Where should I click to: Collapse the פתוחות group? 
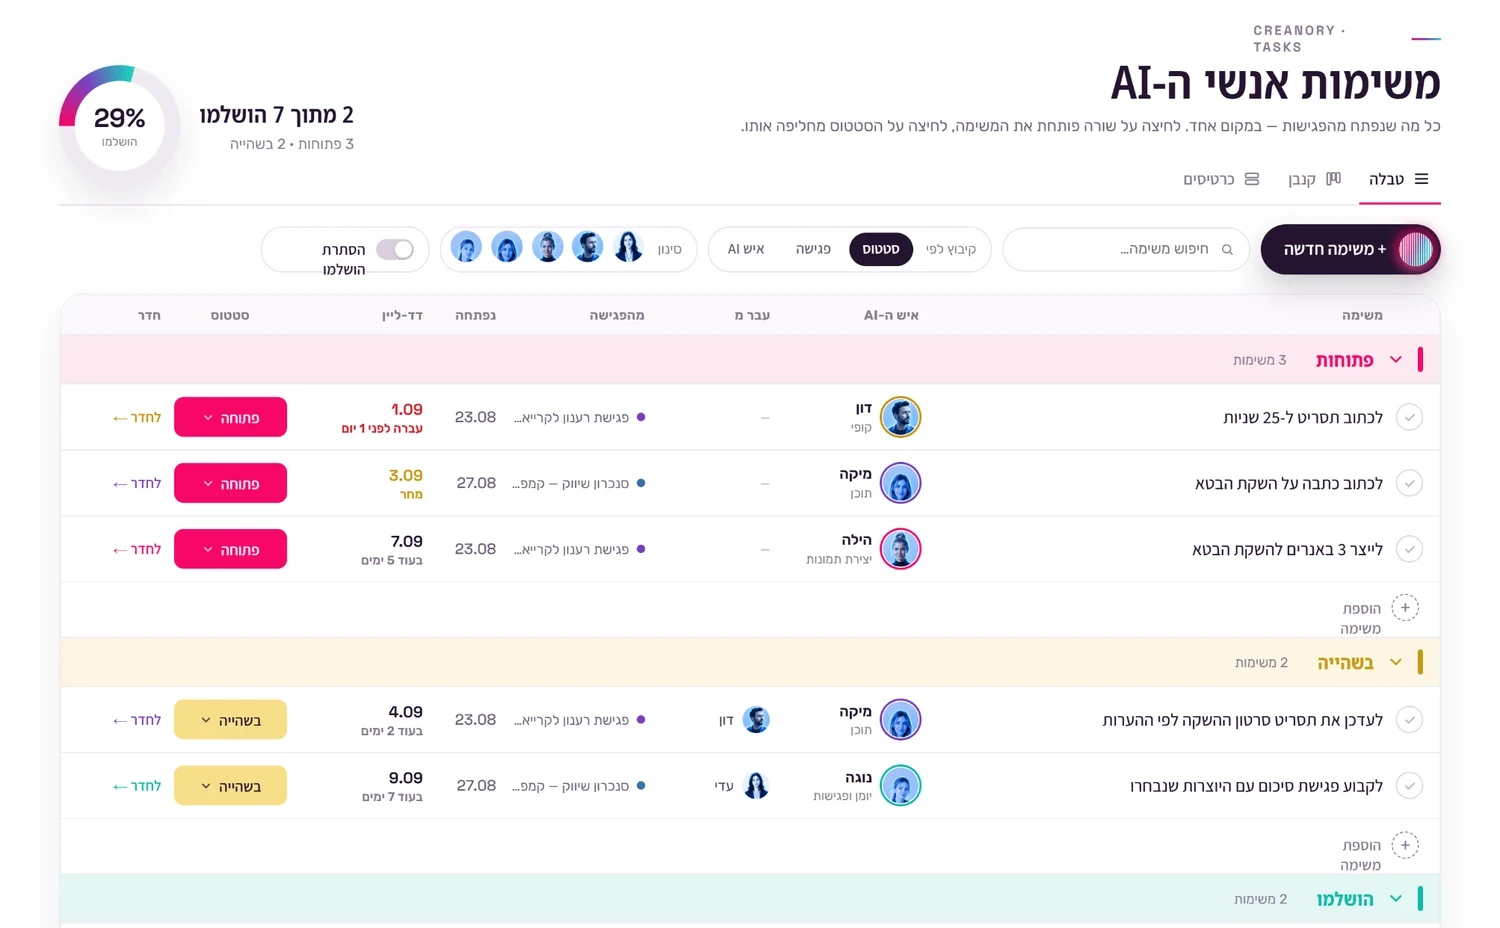pyautogui.click(x=1396, y=360)
